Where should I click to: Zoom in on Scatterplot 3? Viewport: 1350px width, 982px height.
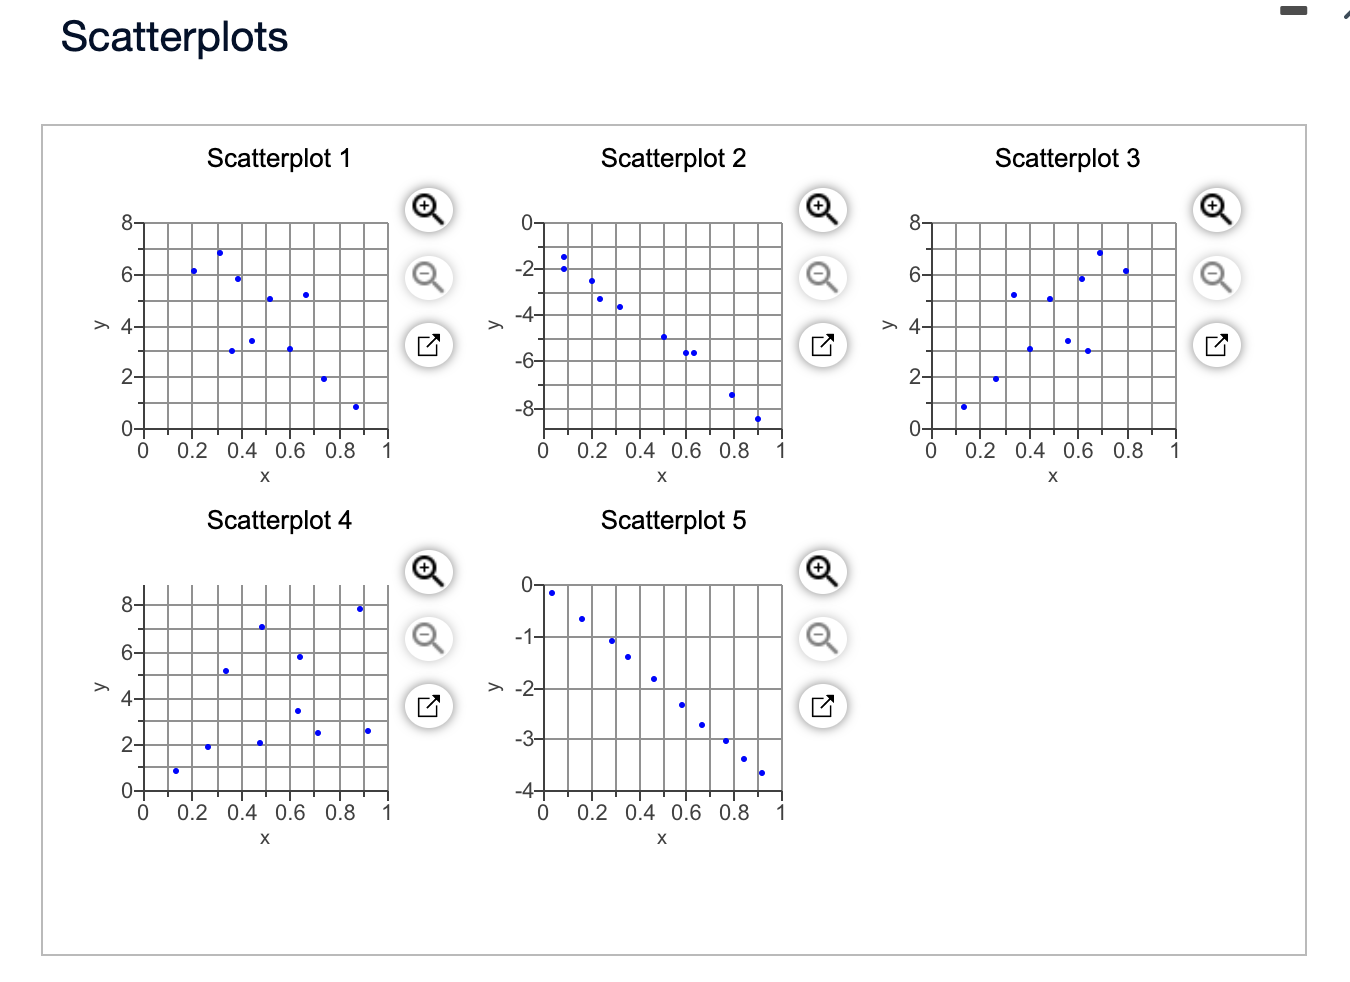[x=1216, y=210]
